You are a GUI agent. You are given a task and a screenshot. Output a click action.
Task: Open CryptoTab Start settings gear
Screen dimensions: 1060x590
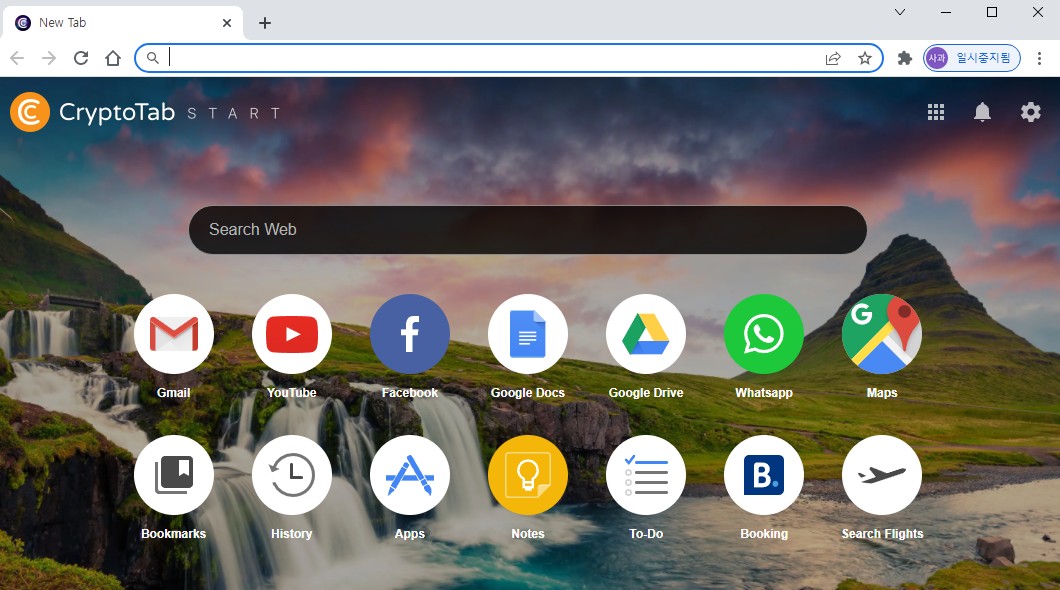pyautogui.click(x=1030, y=112)
